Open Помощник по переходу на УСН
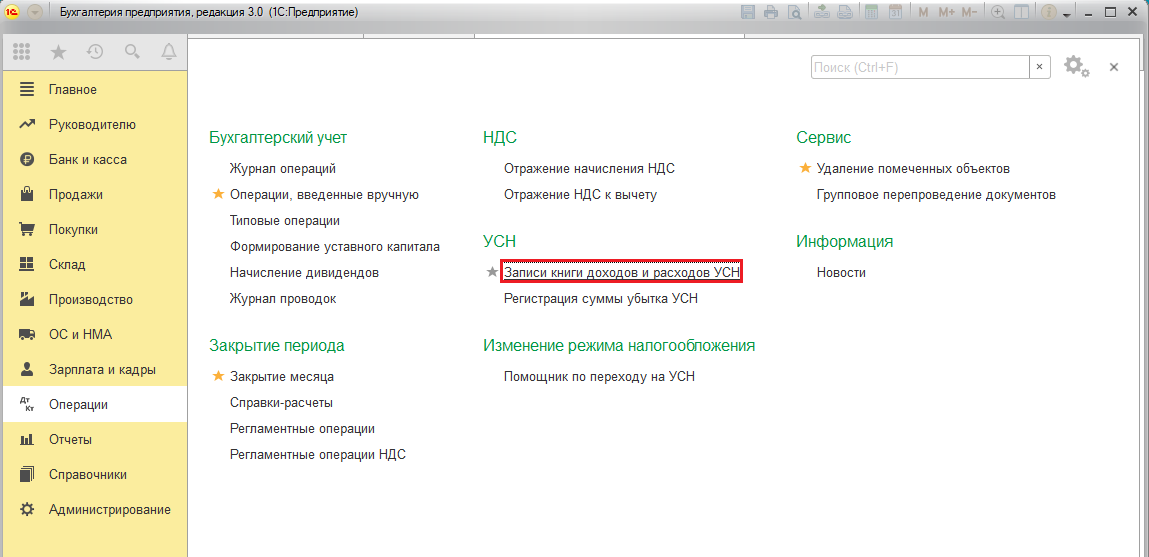 pos(598,377)
